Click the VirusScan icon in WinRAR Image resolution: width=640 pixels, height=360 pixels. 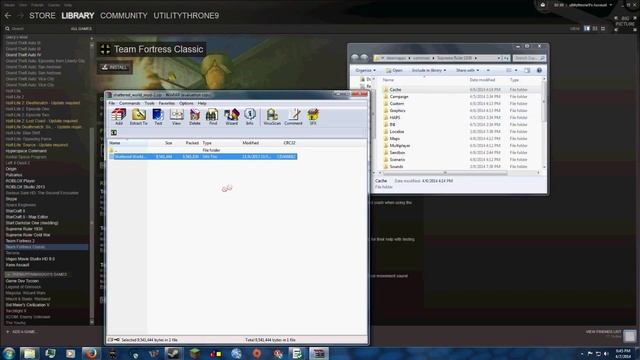coord(272,117)
